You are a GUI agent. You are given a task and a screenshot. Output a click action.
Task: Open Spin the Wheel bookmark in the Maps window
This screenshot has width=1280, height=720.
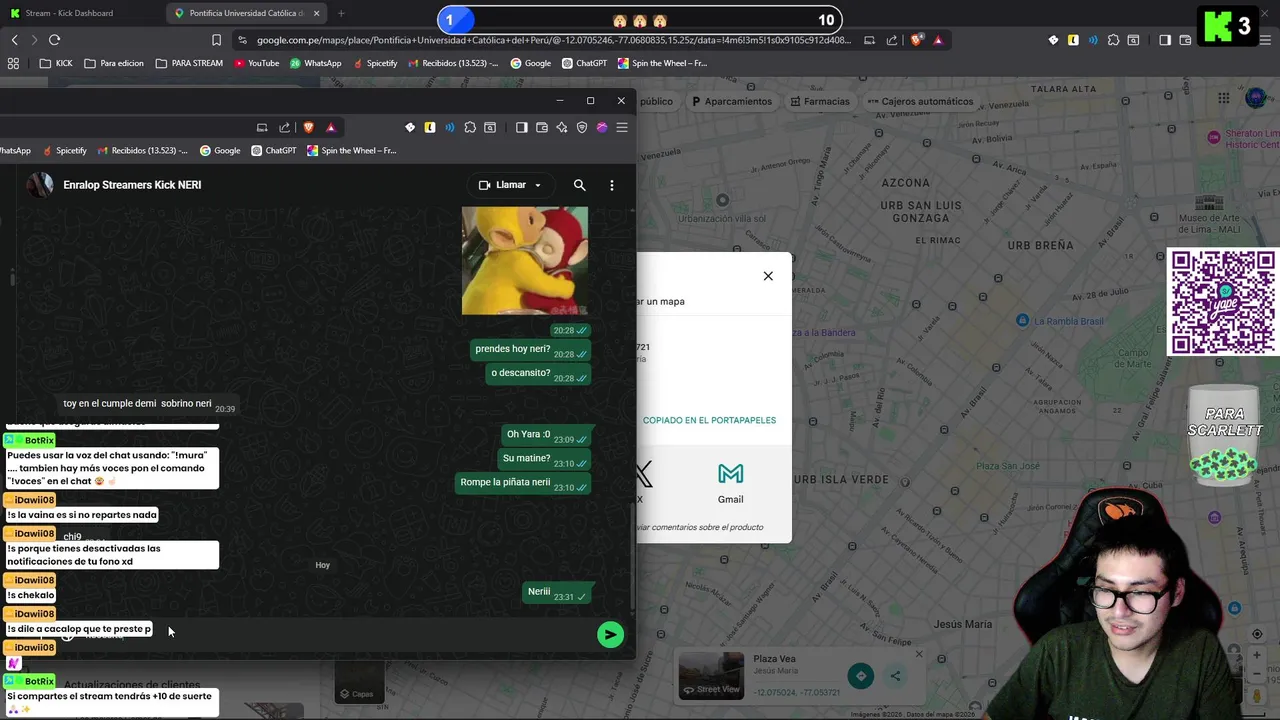tap(662, 63)
